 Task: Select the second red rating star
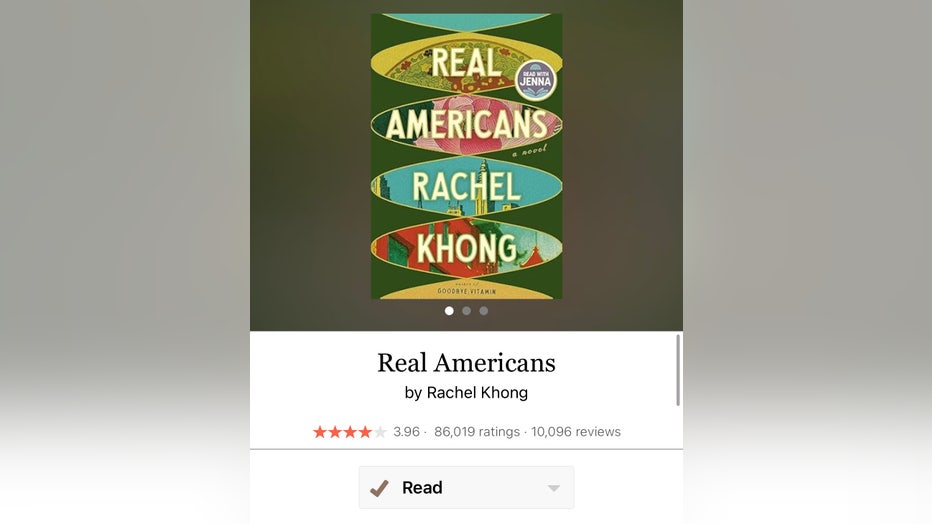pyautogui.click(x=335, y=432)
